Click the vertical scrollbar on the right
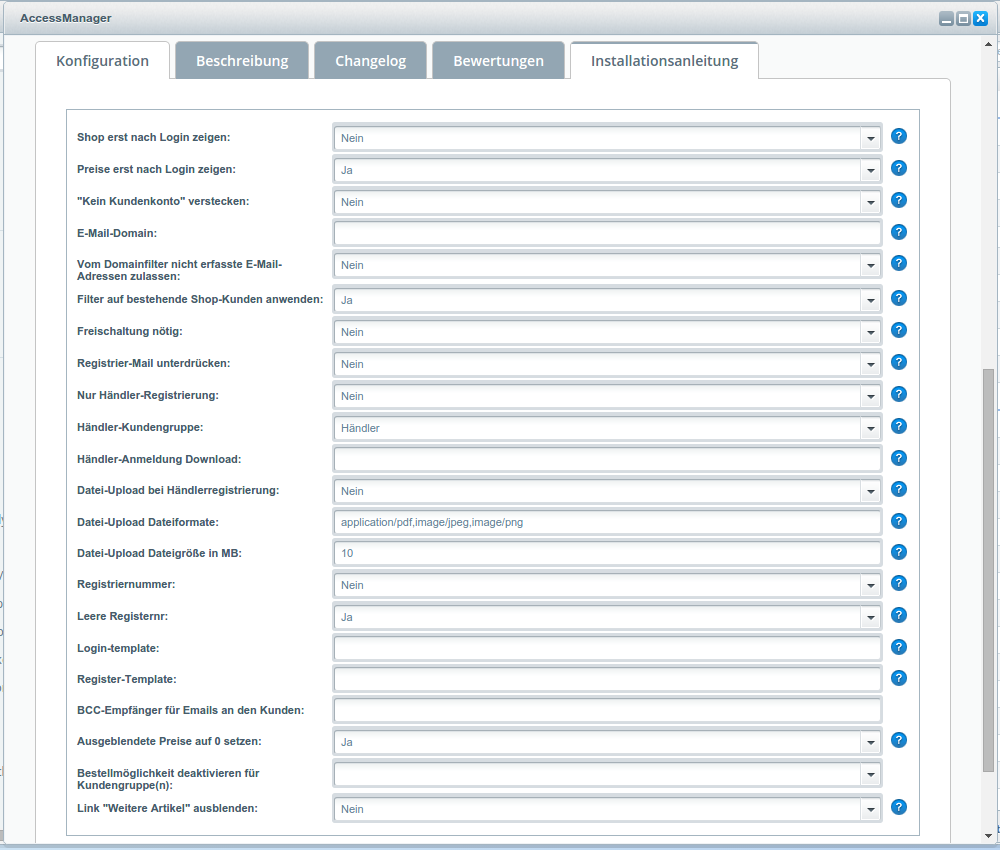Viewport: 1000px width, 850px height. coord(989,570)
